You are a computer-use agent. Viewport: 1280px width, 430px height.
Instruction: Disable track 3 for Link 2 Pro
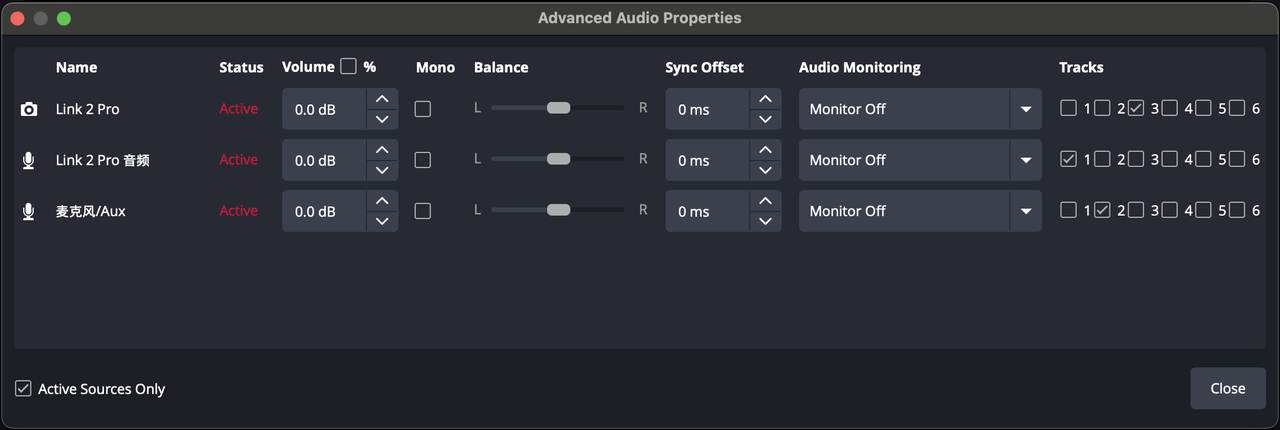1136,108
